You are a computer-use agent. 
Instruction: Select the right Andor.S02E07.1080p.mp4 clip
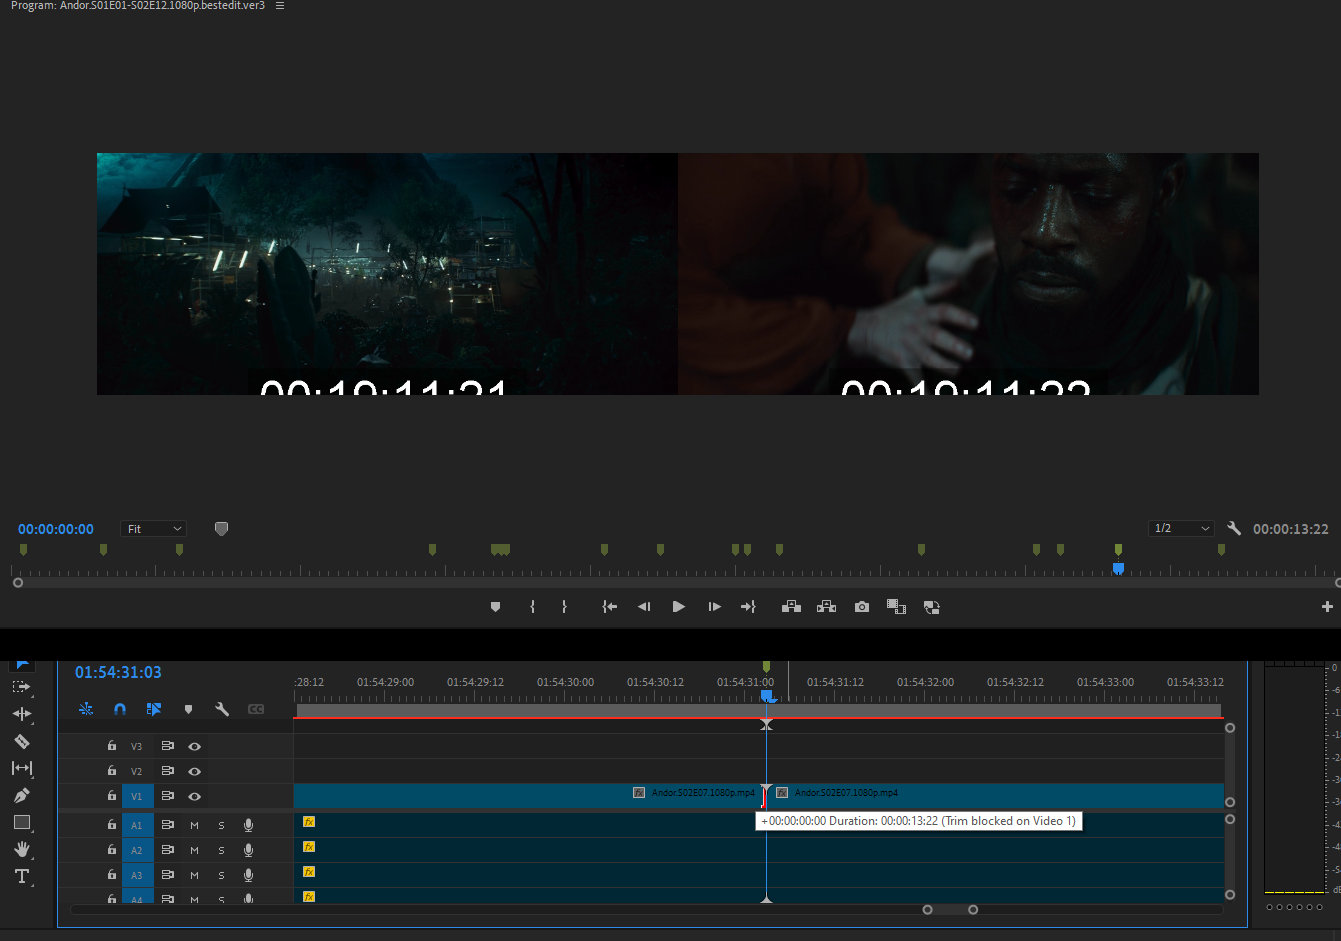[x=996, y=796]
